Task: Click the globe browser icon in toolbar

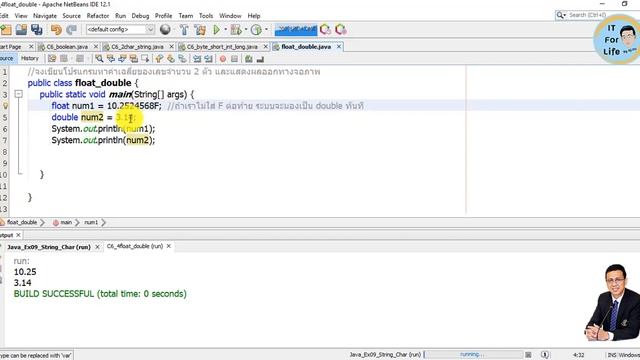Action: 165,29
